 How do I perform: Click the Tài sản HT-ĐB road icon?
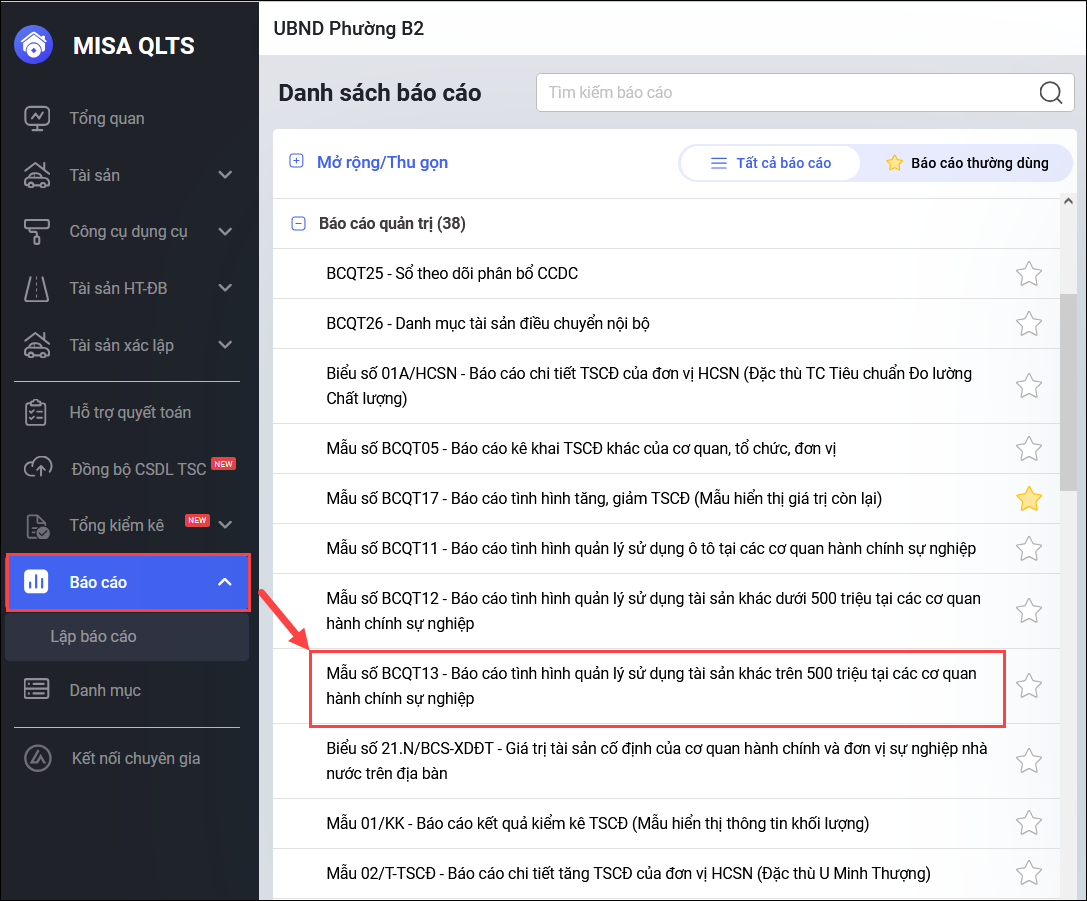(x=37, y=288)
